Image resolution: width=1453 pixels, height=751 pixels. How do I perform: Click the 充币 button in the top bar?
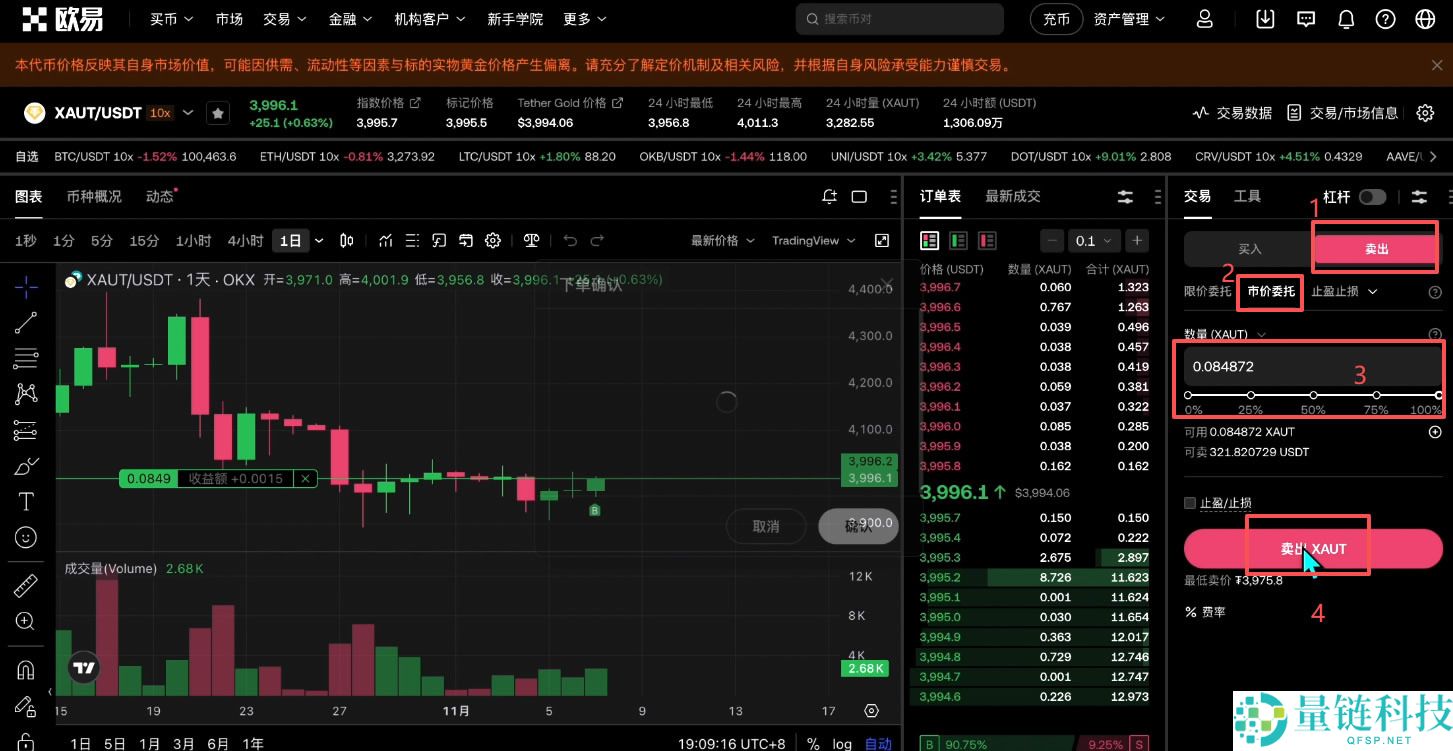coord(1056,18)
